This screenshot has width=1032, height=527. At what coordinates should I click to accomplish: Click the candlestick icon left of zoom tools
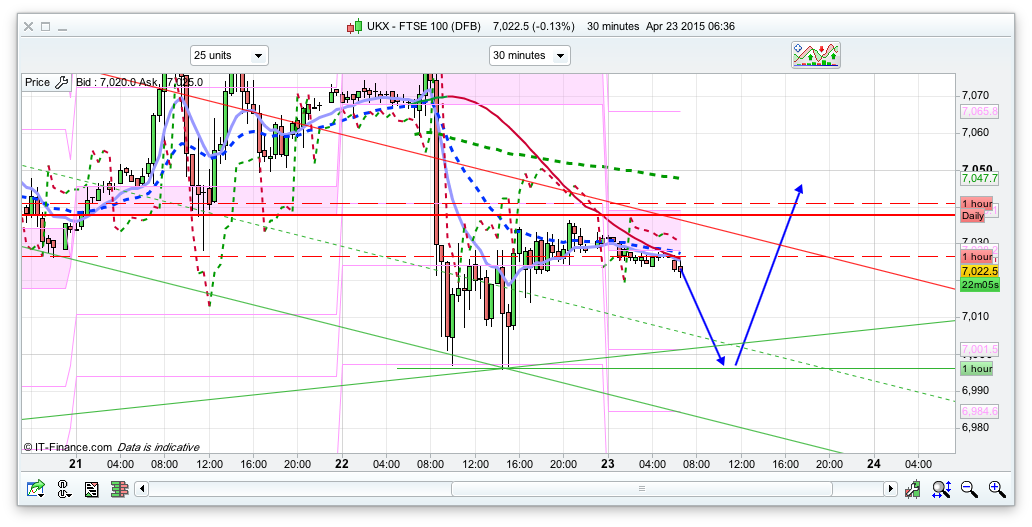coord(913,489)
